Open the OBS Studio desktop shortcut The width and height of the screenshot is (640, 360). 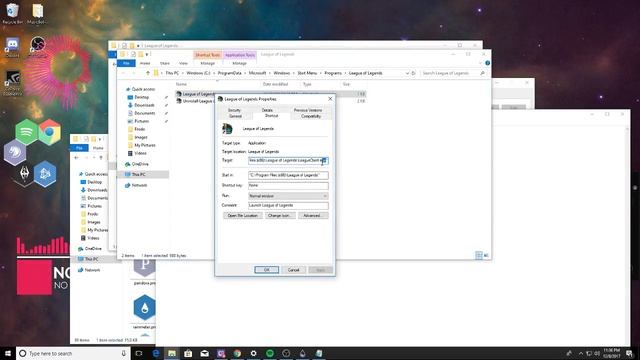click(x=38, y=47)
